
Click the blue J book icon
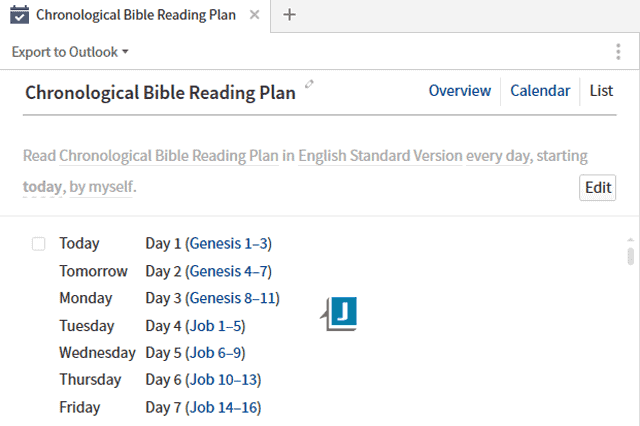(x=341, y=313)
